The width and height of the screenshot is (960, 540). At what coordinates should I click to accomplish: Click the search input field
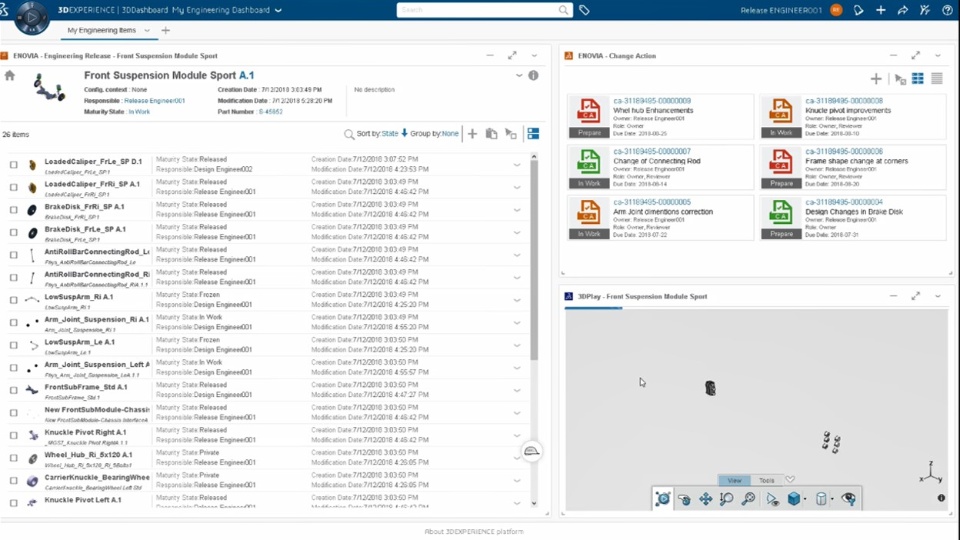click(479, 10)
